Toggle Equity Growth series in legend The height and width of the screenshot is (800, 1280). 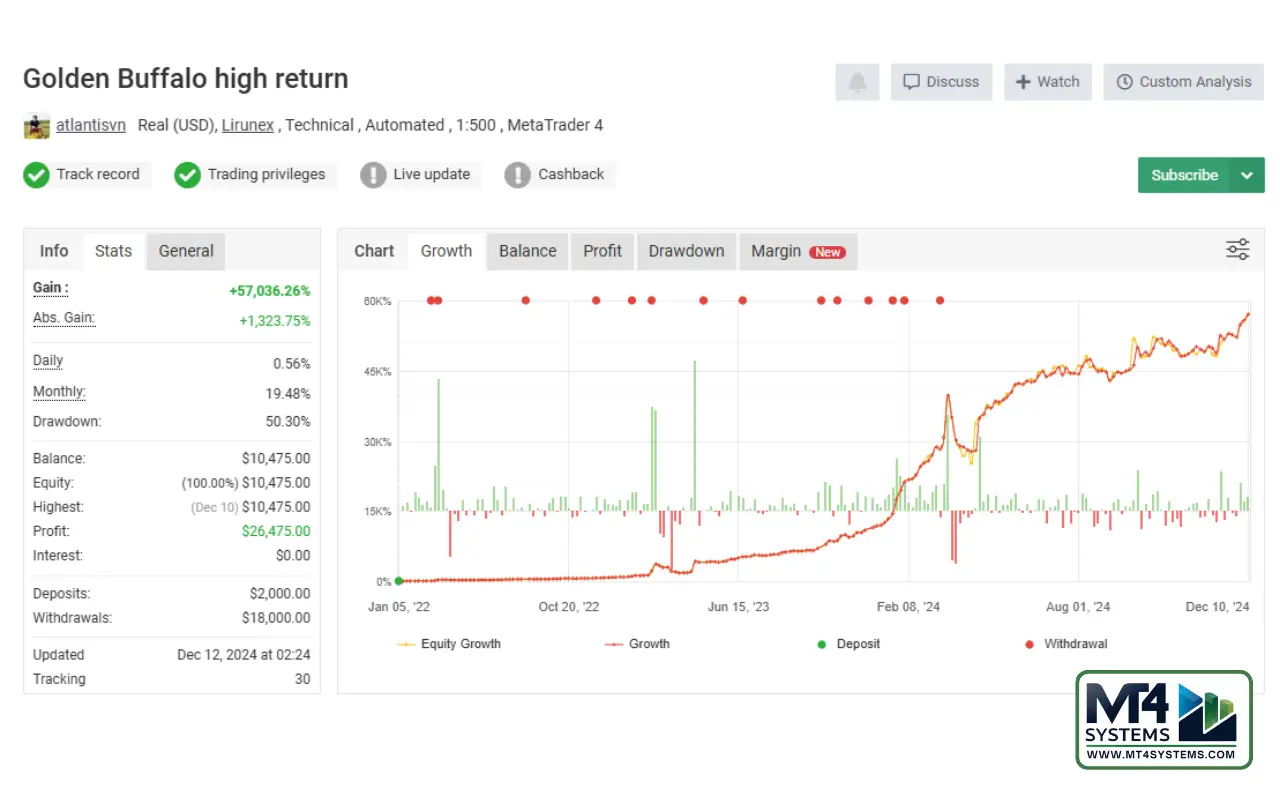[450, 644]
